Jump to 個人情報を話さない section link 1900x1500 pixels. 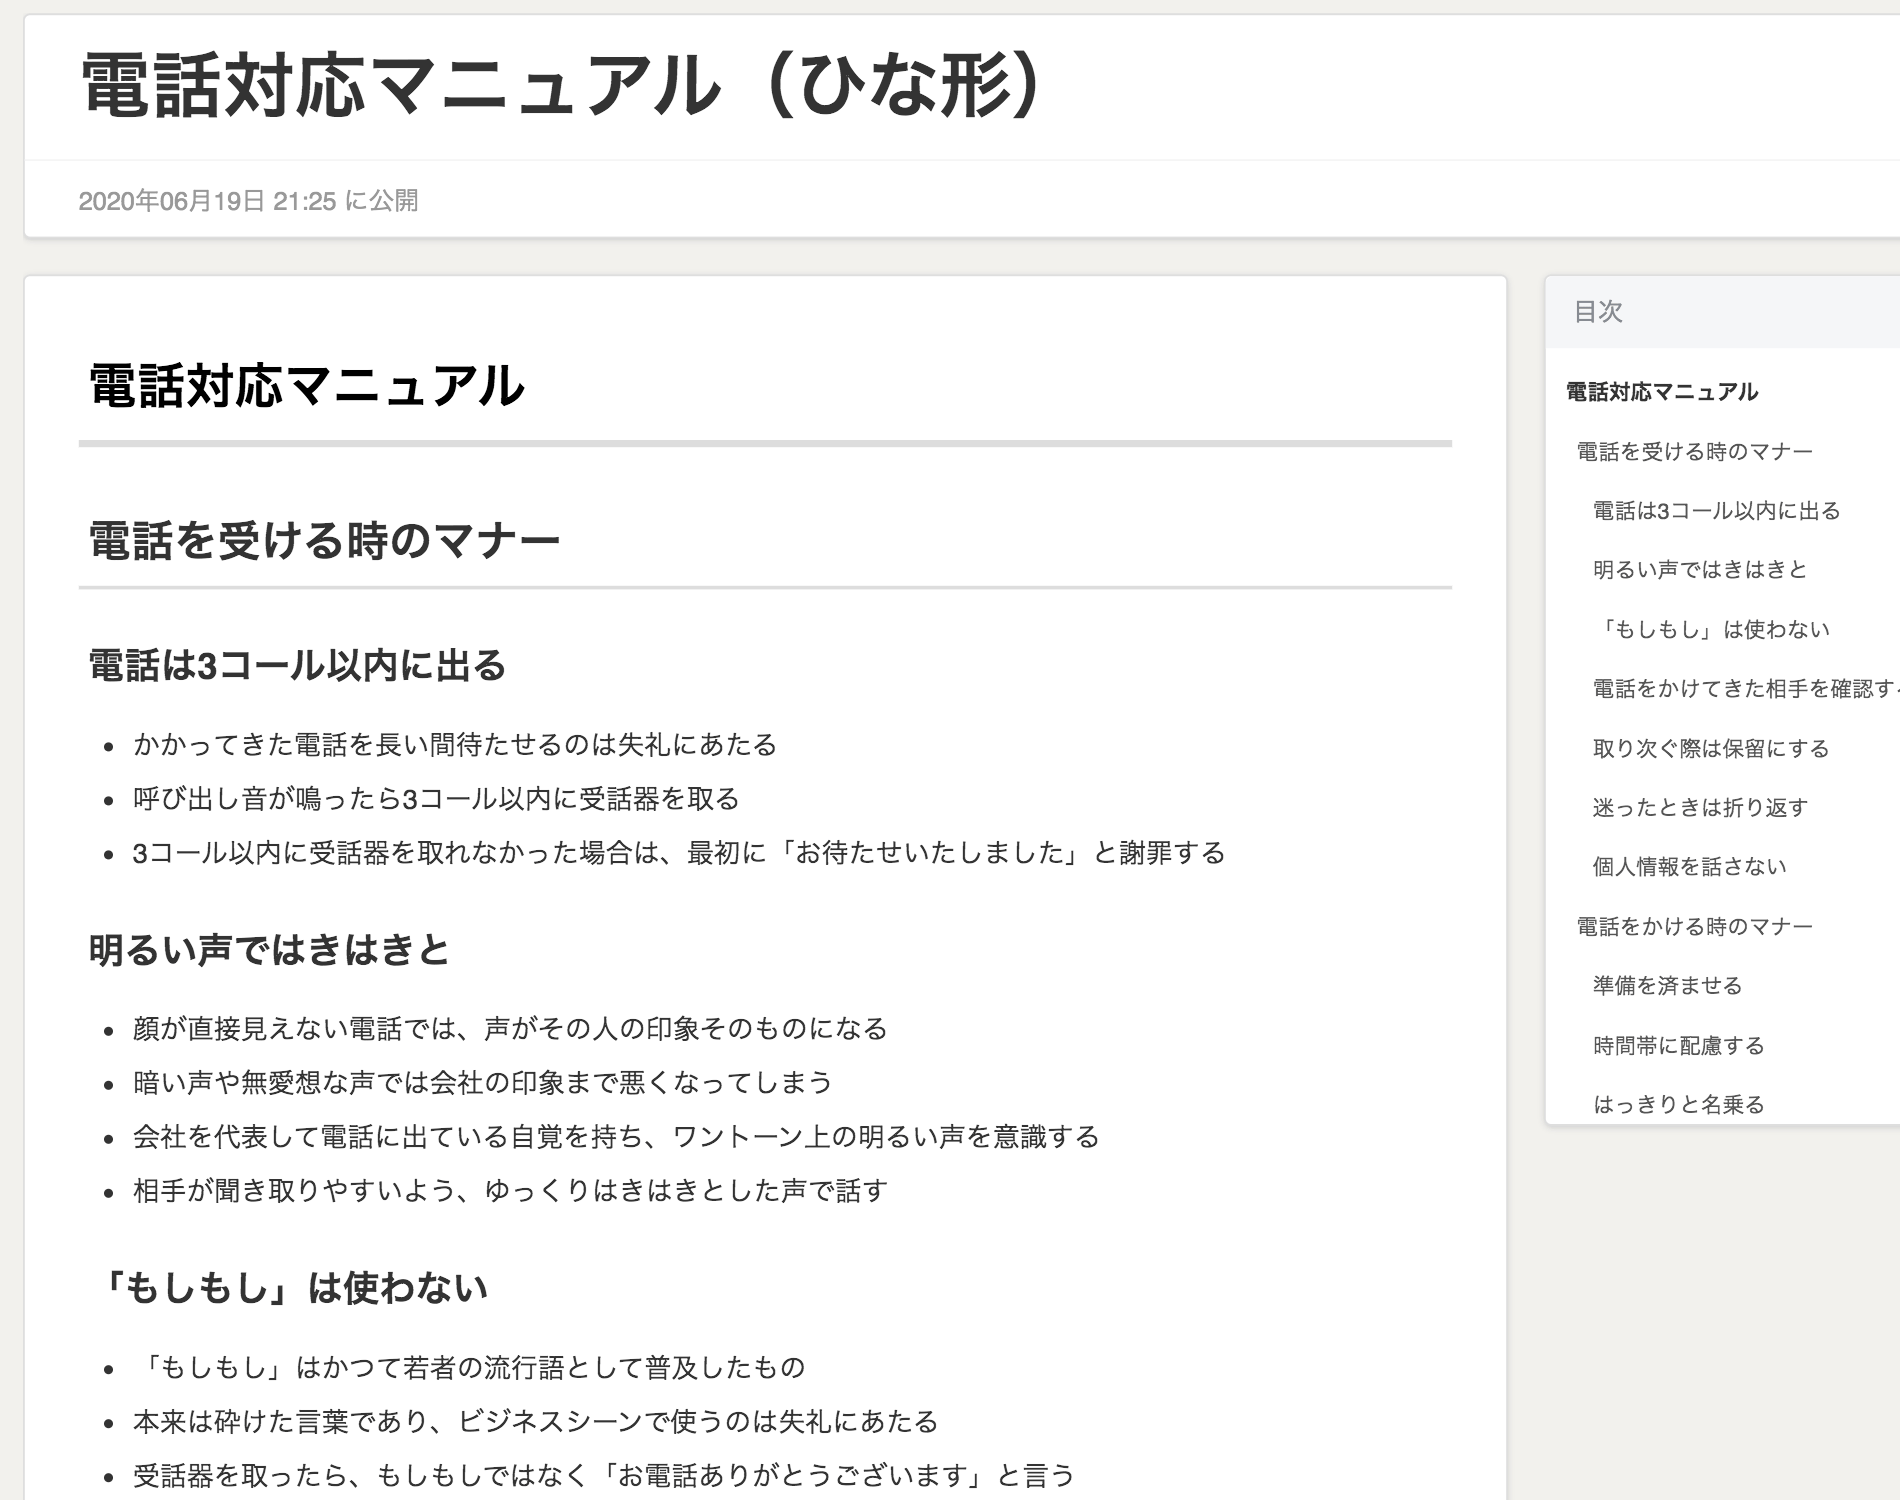coord(1689,866)
